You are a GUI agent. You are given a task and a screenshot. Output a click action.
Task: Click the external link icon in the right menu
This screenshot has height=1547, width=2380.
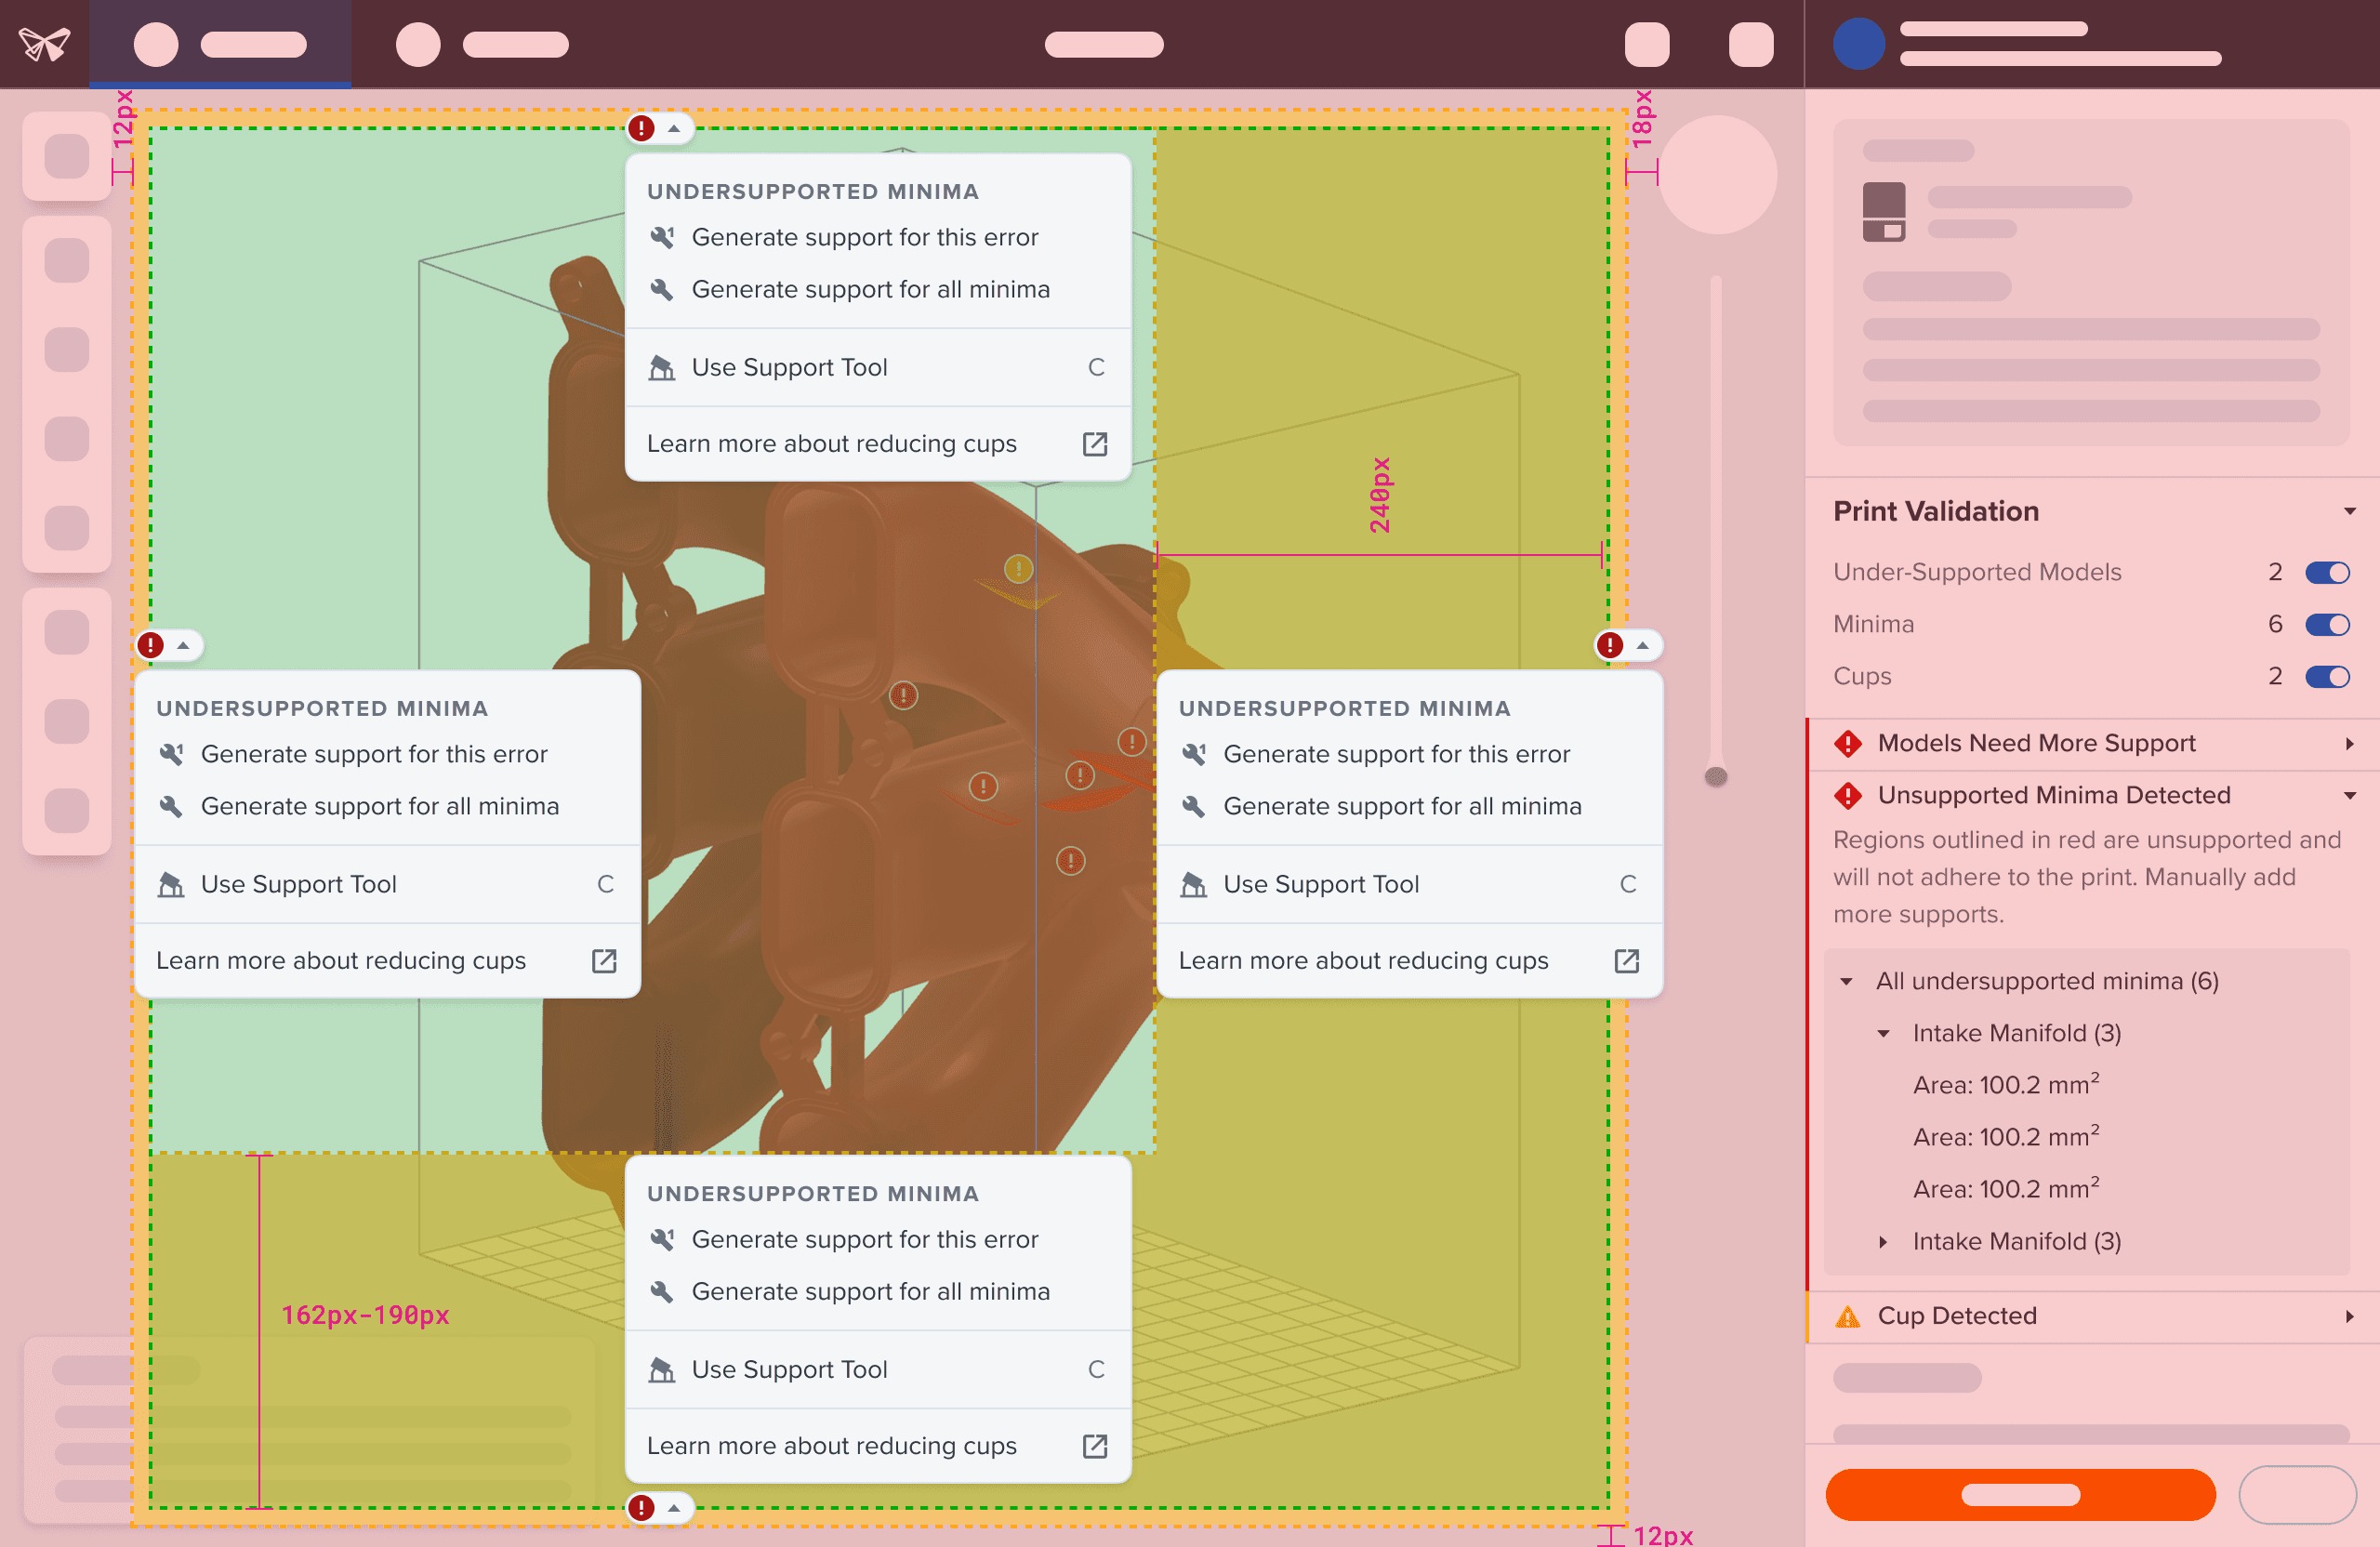click(1627, 961)
